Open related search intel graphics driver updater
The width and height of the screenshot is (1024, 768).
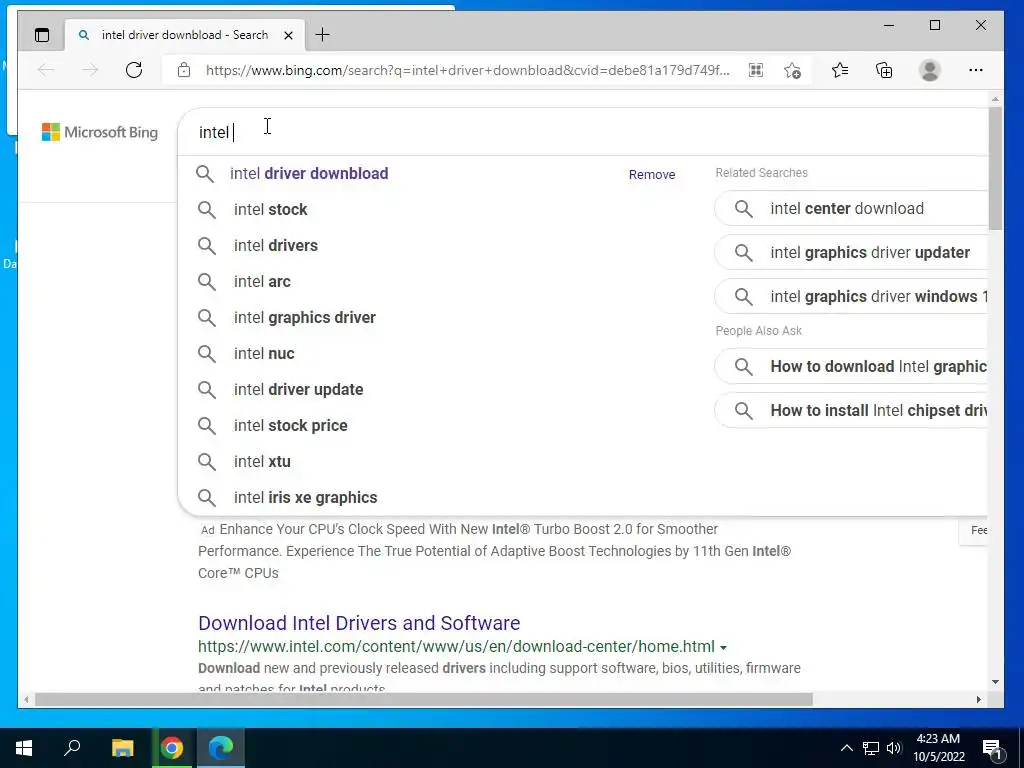pyautogui.click(x=851, y=252)
